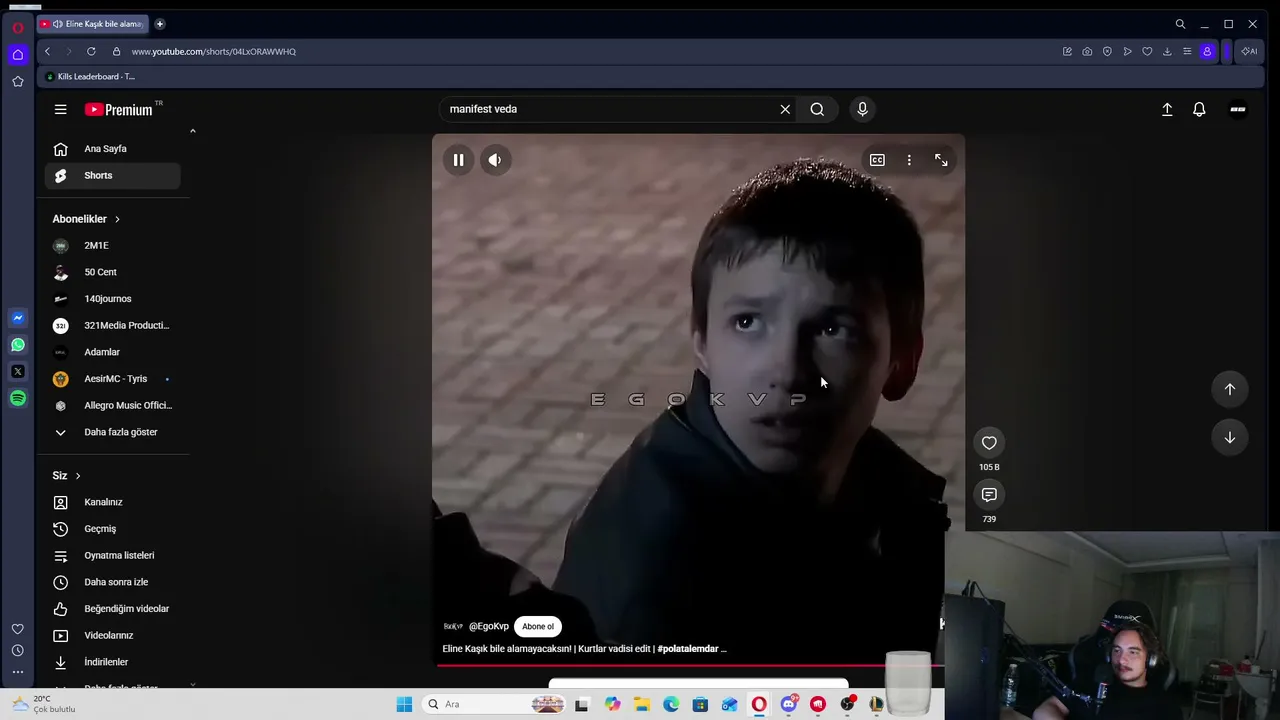This screenshot has width=1280, height=720.
Task: Open X (Twitter) in Opera sidebar
Action: click(x=18, y=372)
